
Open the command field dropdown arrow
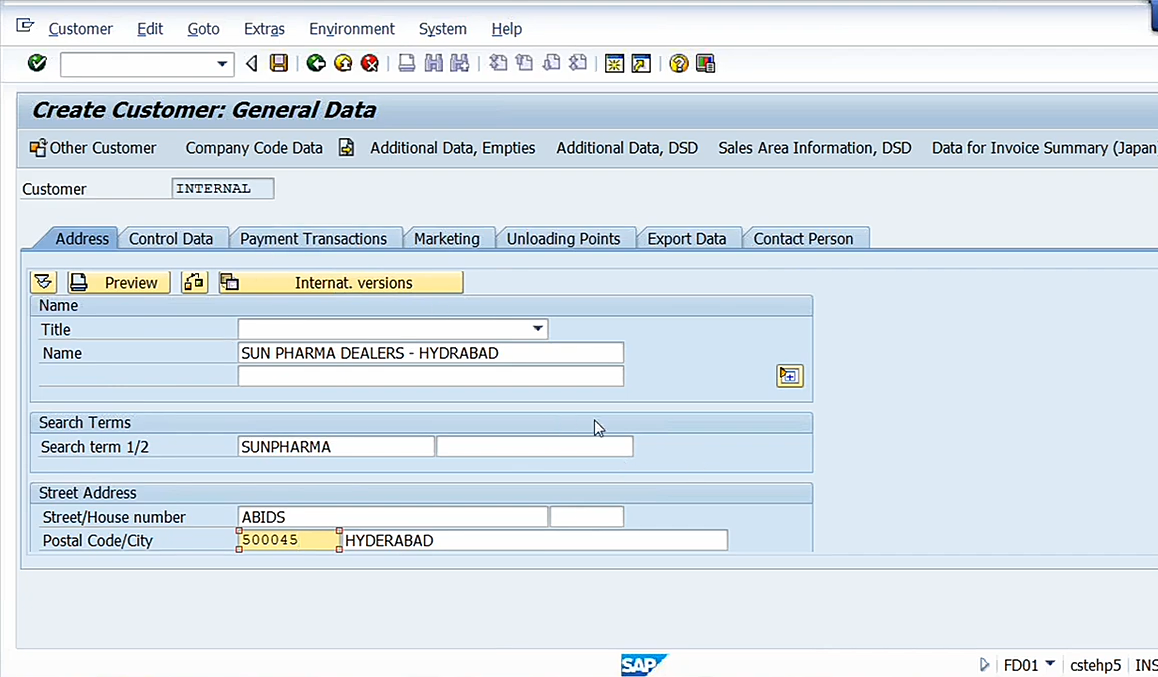222,64
